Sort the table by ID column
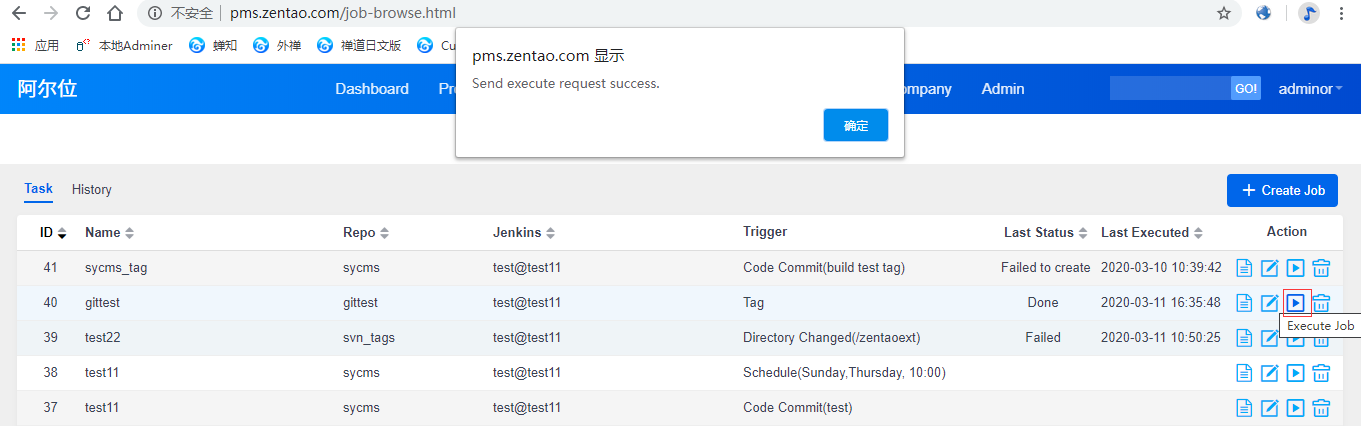This screenshot has width=1361, height=426. pos(53,233)
